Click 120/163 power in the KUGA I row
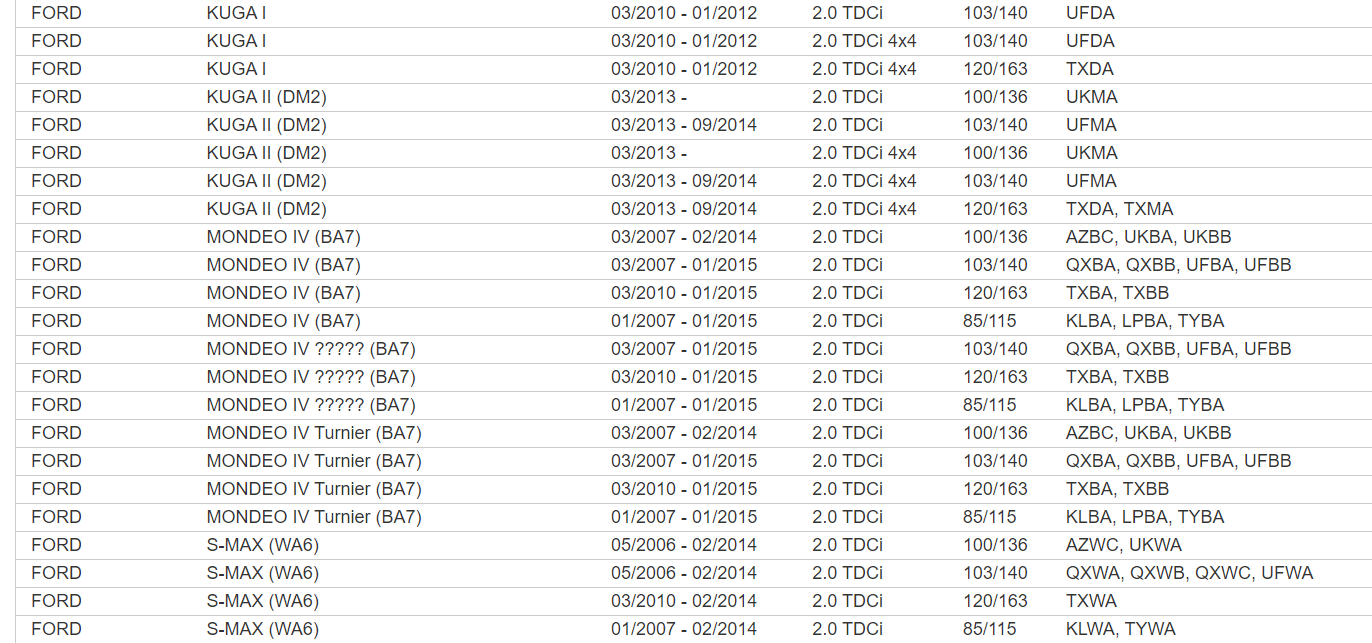This screenshot has width=1372, height=643. point(995,69)
